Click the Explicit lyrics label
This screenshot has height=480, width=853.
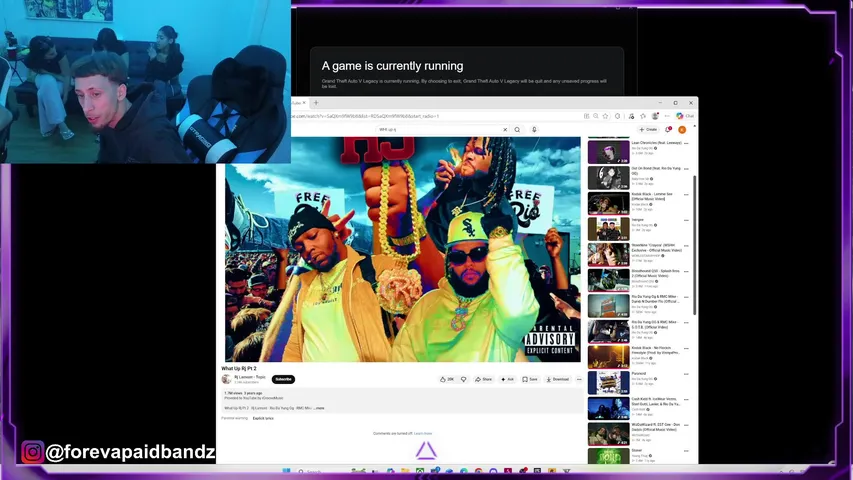[263, 419]
